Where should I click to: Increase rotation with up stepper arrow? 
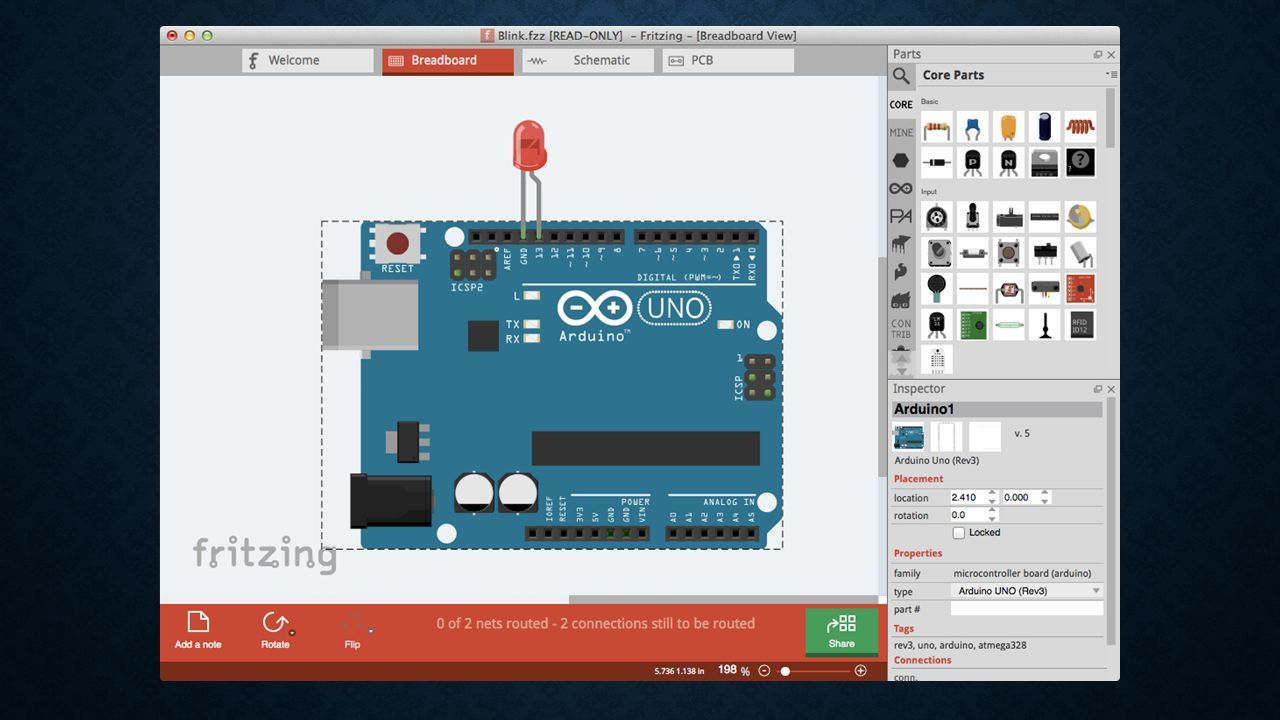[x=992, y=511]
